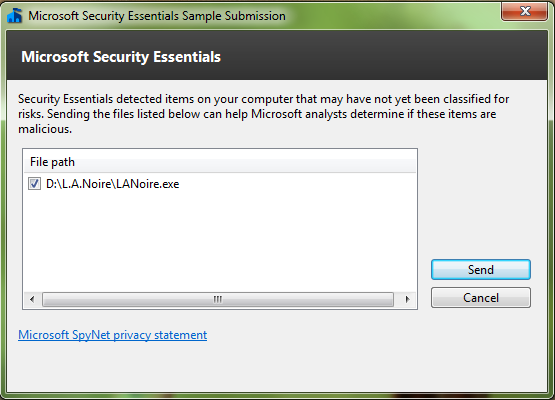The image size is (555, 400).
Task: Click the Sample Submission window title text
Action: tap(157, 16)
